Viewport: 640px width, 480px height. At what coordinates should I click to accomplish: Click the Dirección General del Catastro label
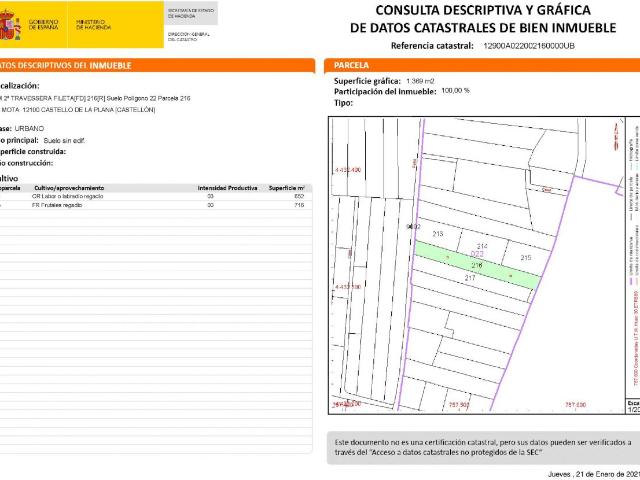click(x=188, y=35)
